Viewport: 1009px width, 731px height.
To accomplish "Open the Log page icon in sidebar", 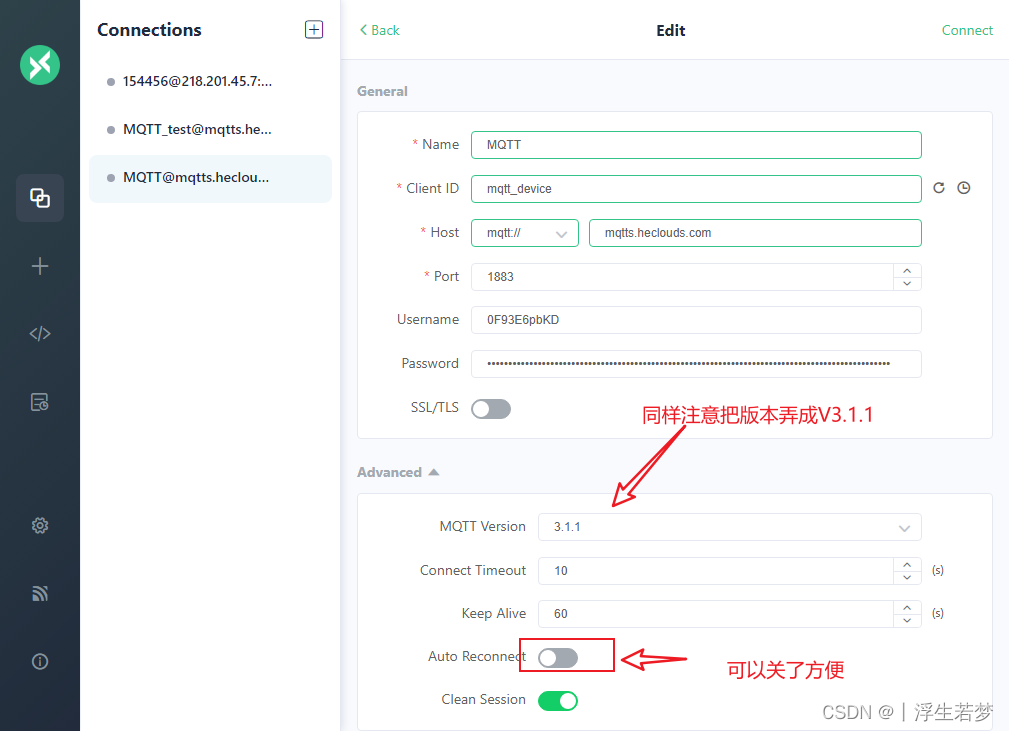I will pos(40,402).
